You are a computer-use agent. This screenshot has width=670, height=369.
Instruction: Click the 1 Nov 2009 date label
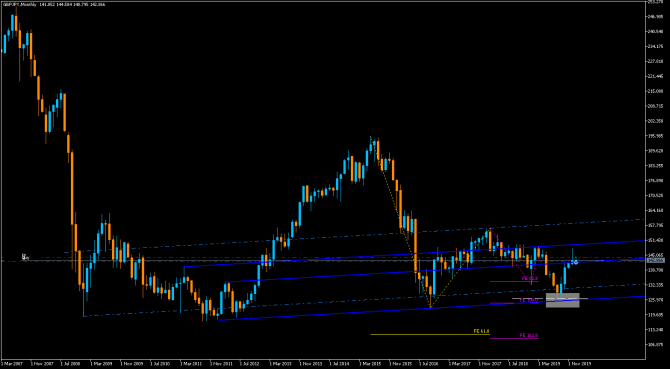pos(130,364)
